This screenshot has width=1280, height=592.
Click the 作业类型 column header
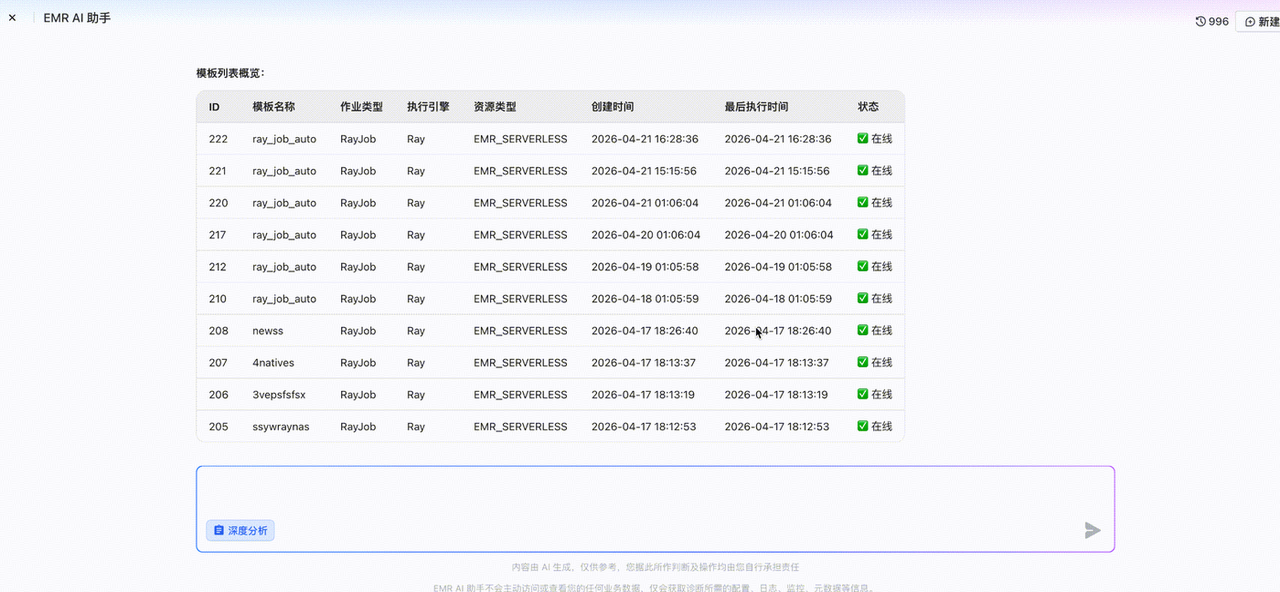(x=361, y=107)
